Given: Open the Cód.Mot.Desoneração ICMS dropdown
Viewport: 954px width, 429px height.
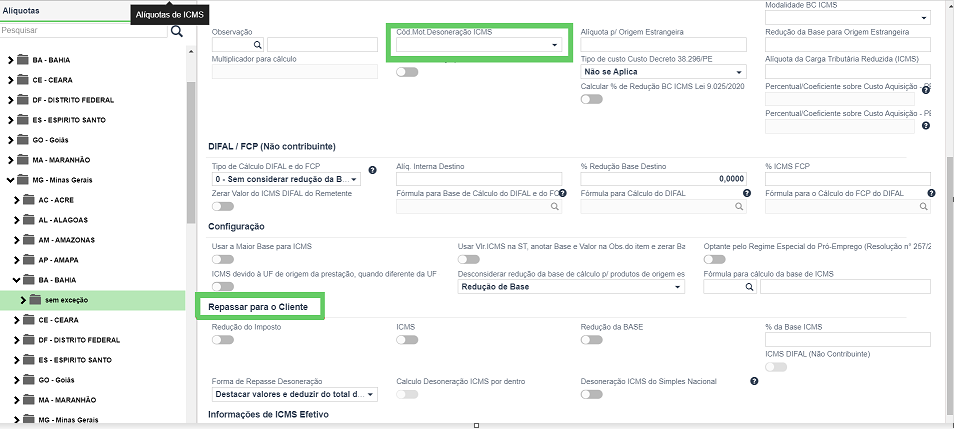Looking at the screenshot, I should click(479, 44).
